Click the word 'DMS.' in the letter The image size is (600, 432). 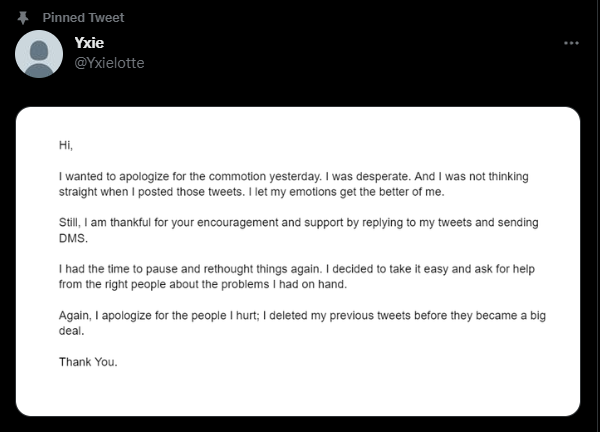coord(73,238)
